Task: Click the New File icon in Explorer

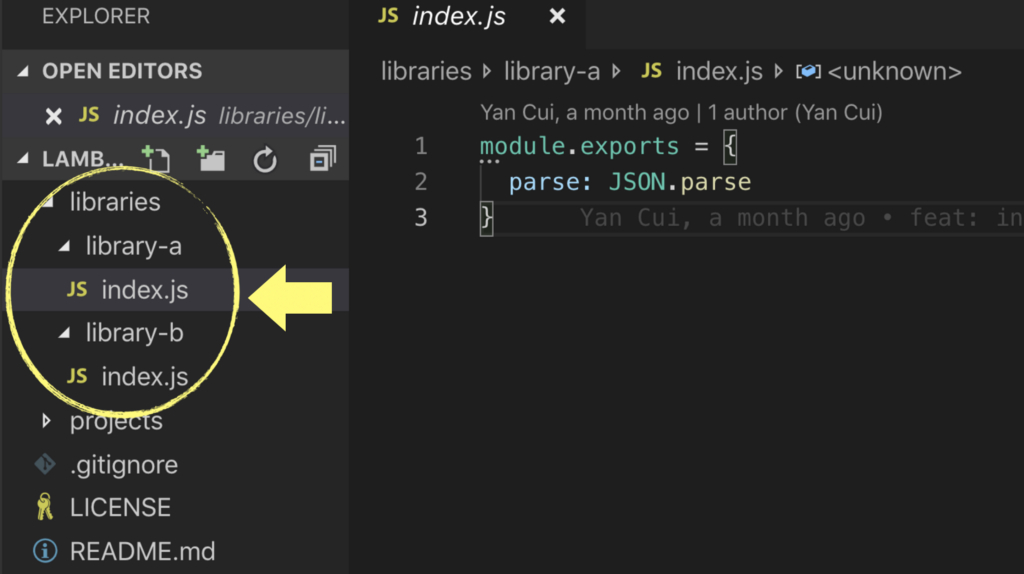Action: [155, 159]
